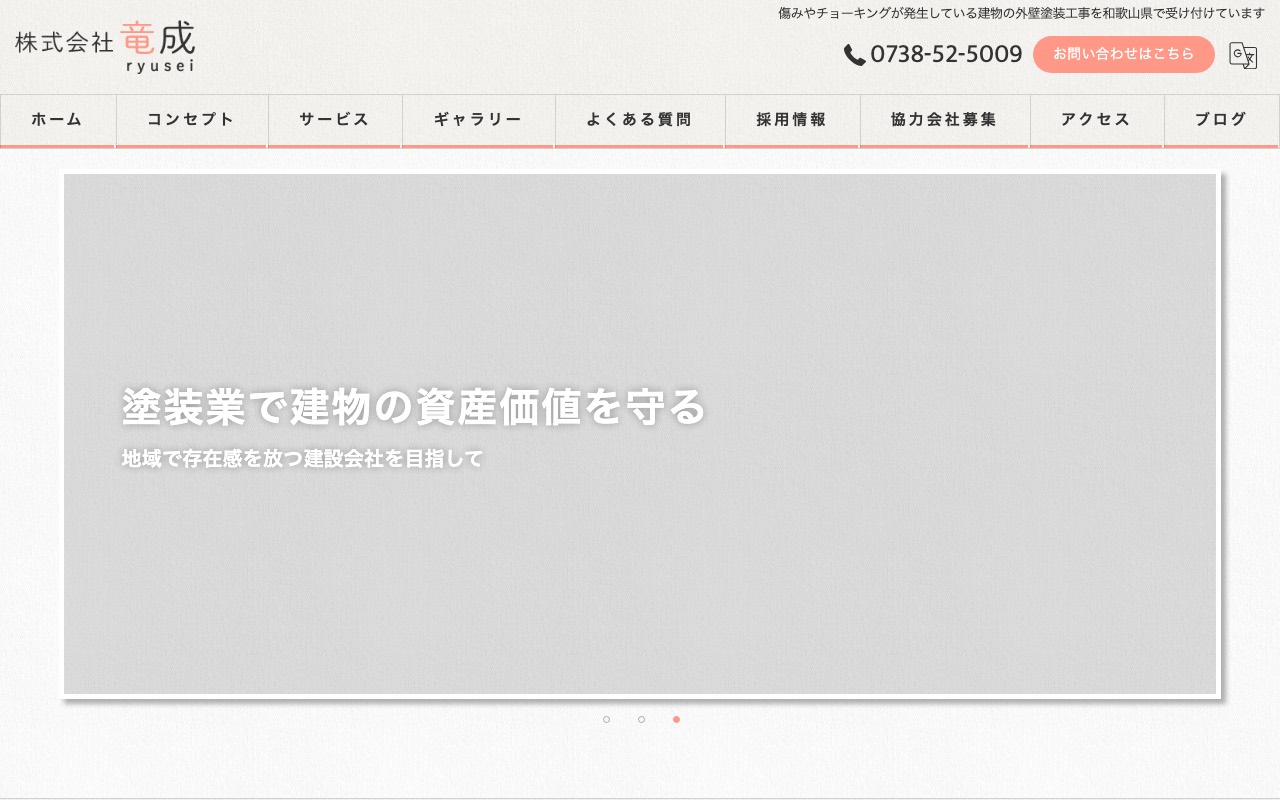
Task: Open よくある質問 in navigation
Action: point(640,120)
